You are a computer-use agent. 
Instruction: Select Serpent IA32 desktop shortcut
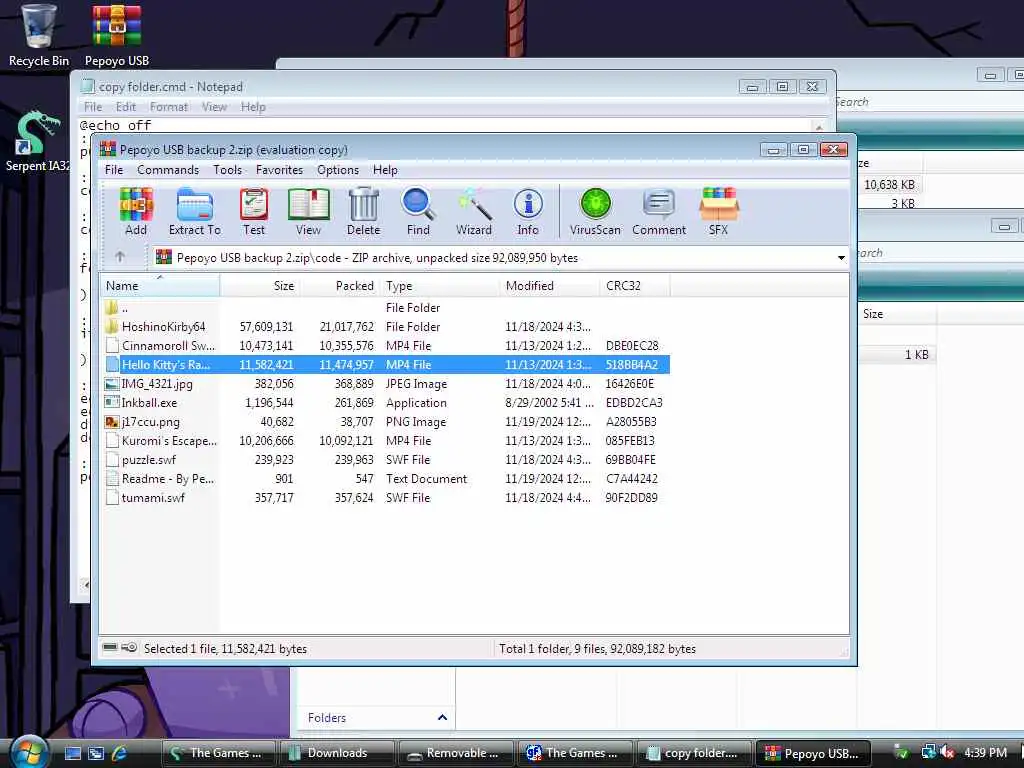[37, 142]
